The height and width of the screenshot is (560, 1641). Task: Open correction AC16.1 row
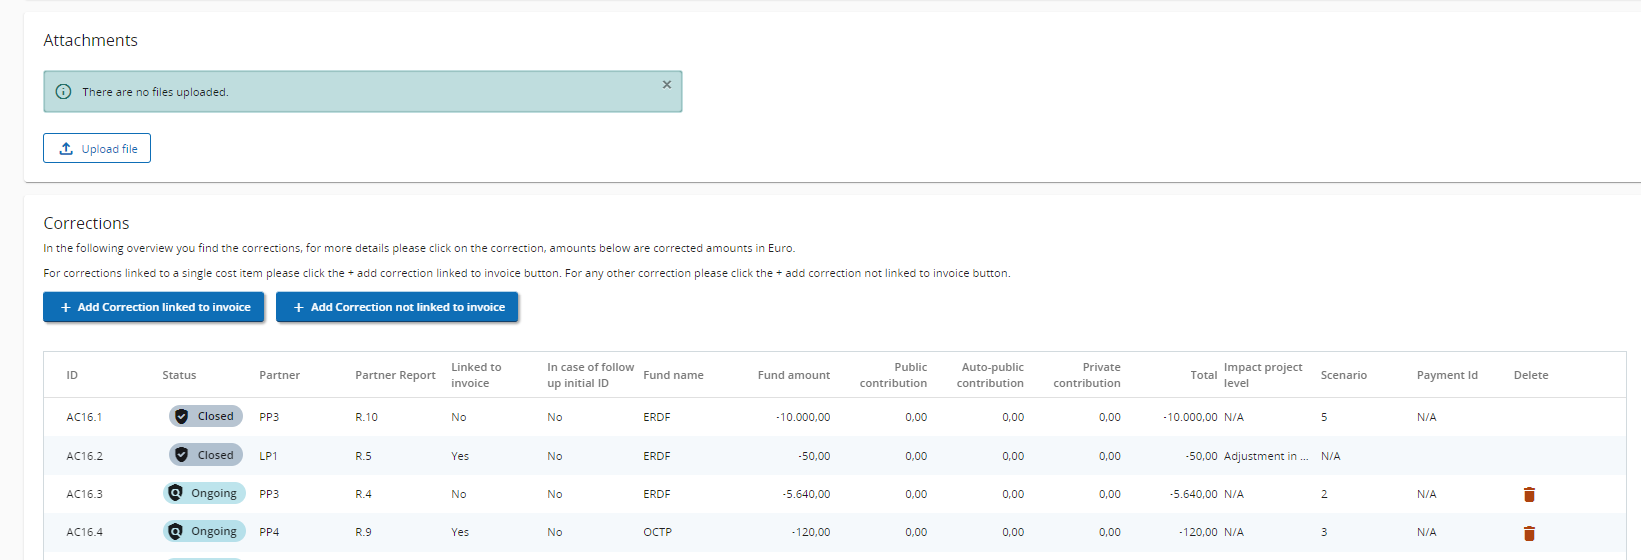pos(84,417)
